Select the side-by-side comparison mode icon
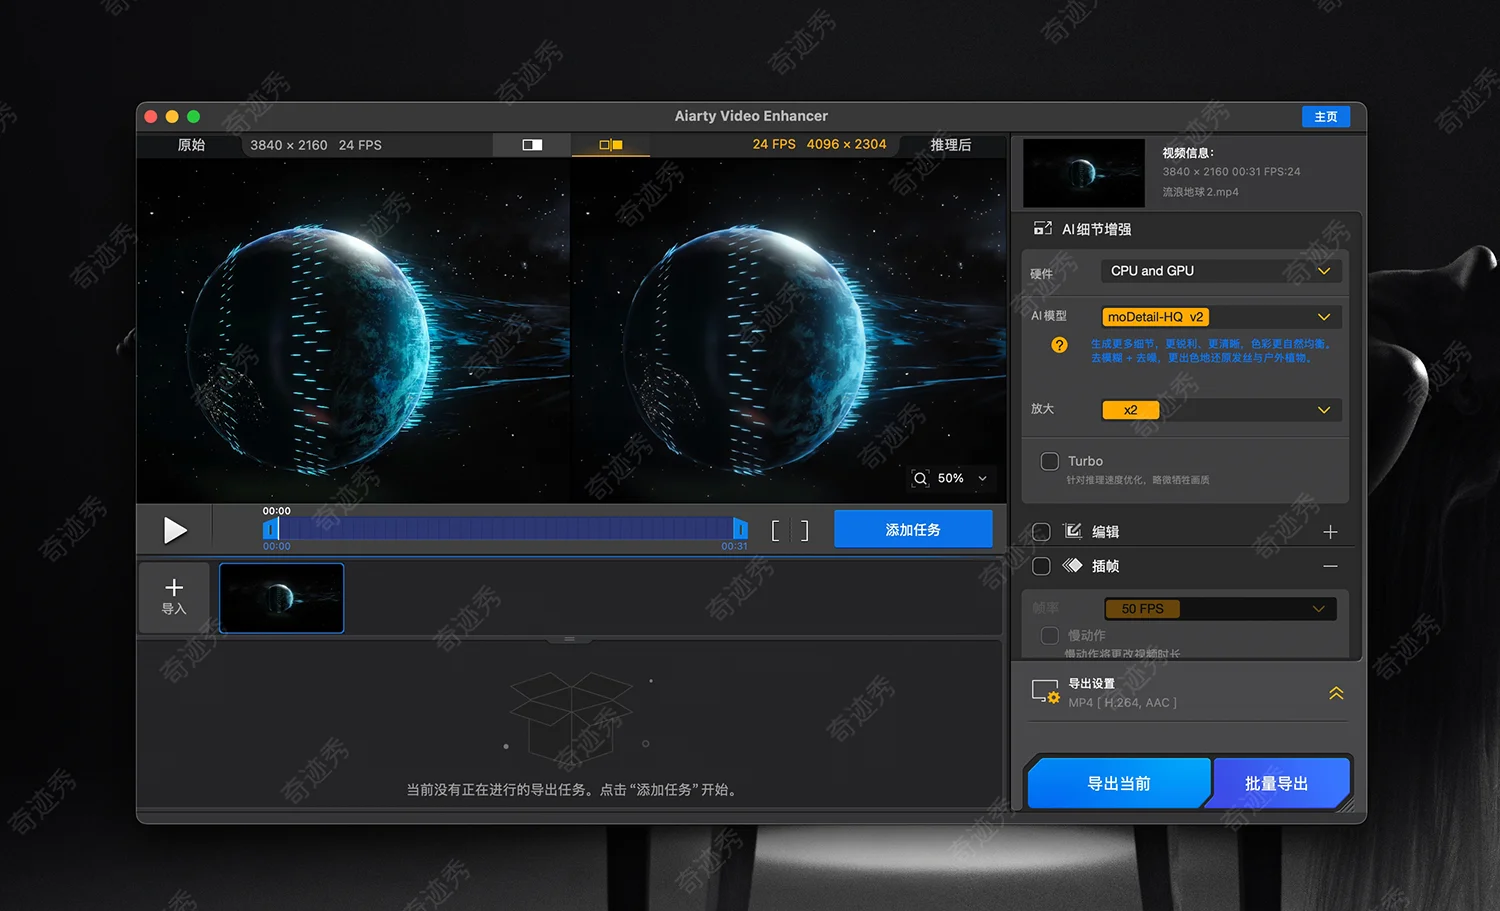Viewport: 1500px width, 911px height. [x=610, y=145]
